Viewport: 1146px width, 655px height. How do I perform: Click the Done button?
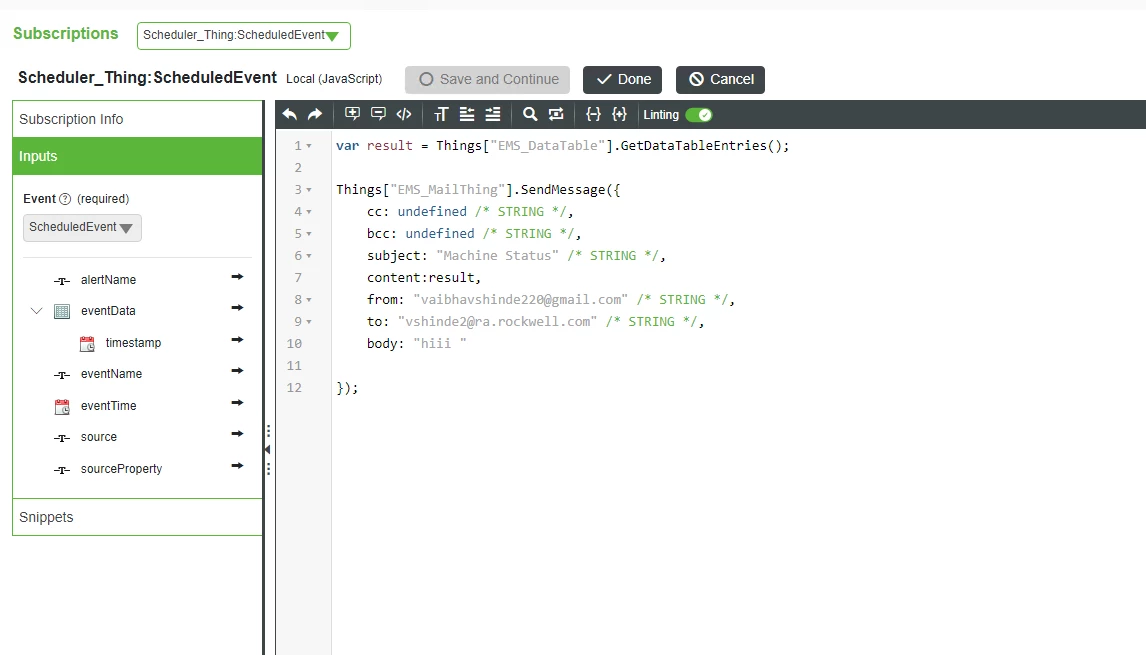pos(622,80)
